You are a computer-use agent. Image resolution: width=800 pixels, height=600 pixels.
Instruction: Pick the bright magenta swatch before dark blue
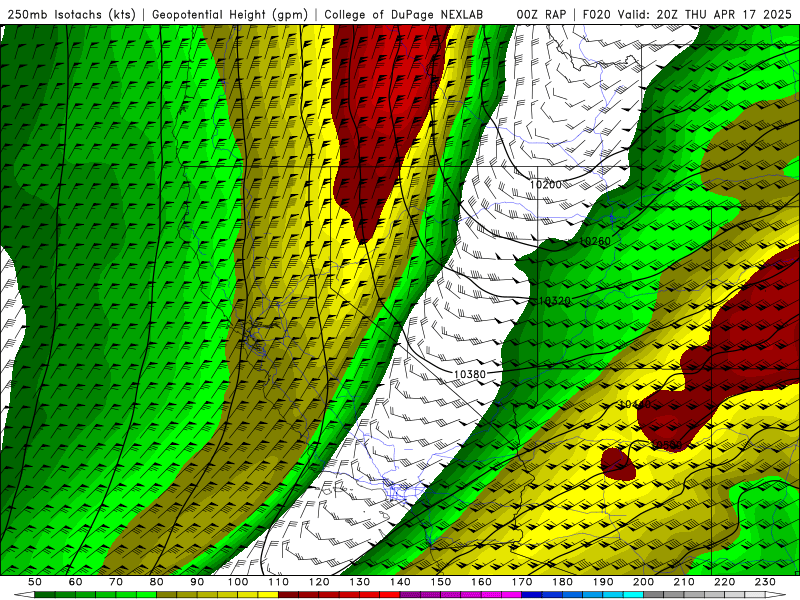click(x=511, y=594)
